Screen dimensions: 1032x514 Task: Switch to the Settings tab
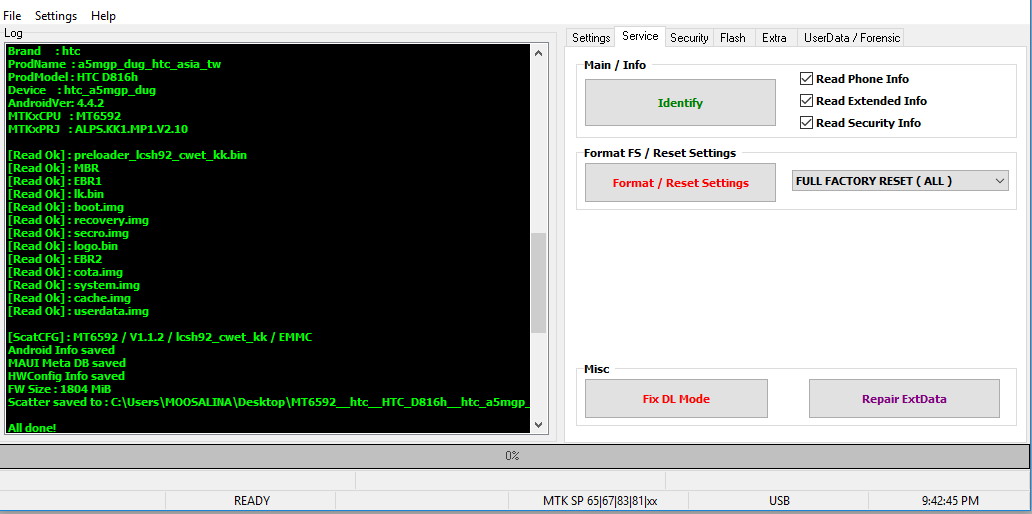[x=591, y=38]
